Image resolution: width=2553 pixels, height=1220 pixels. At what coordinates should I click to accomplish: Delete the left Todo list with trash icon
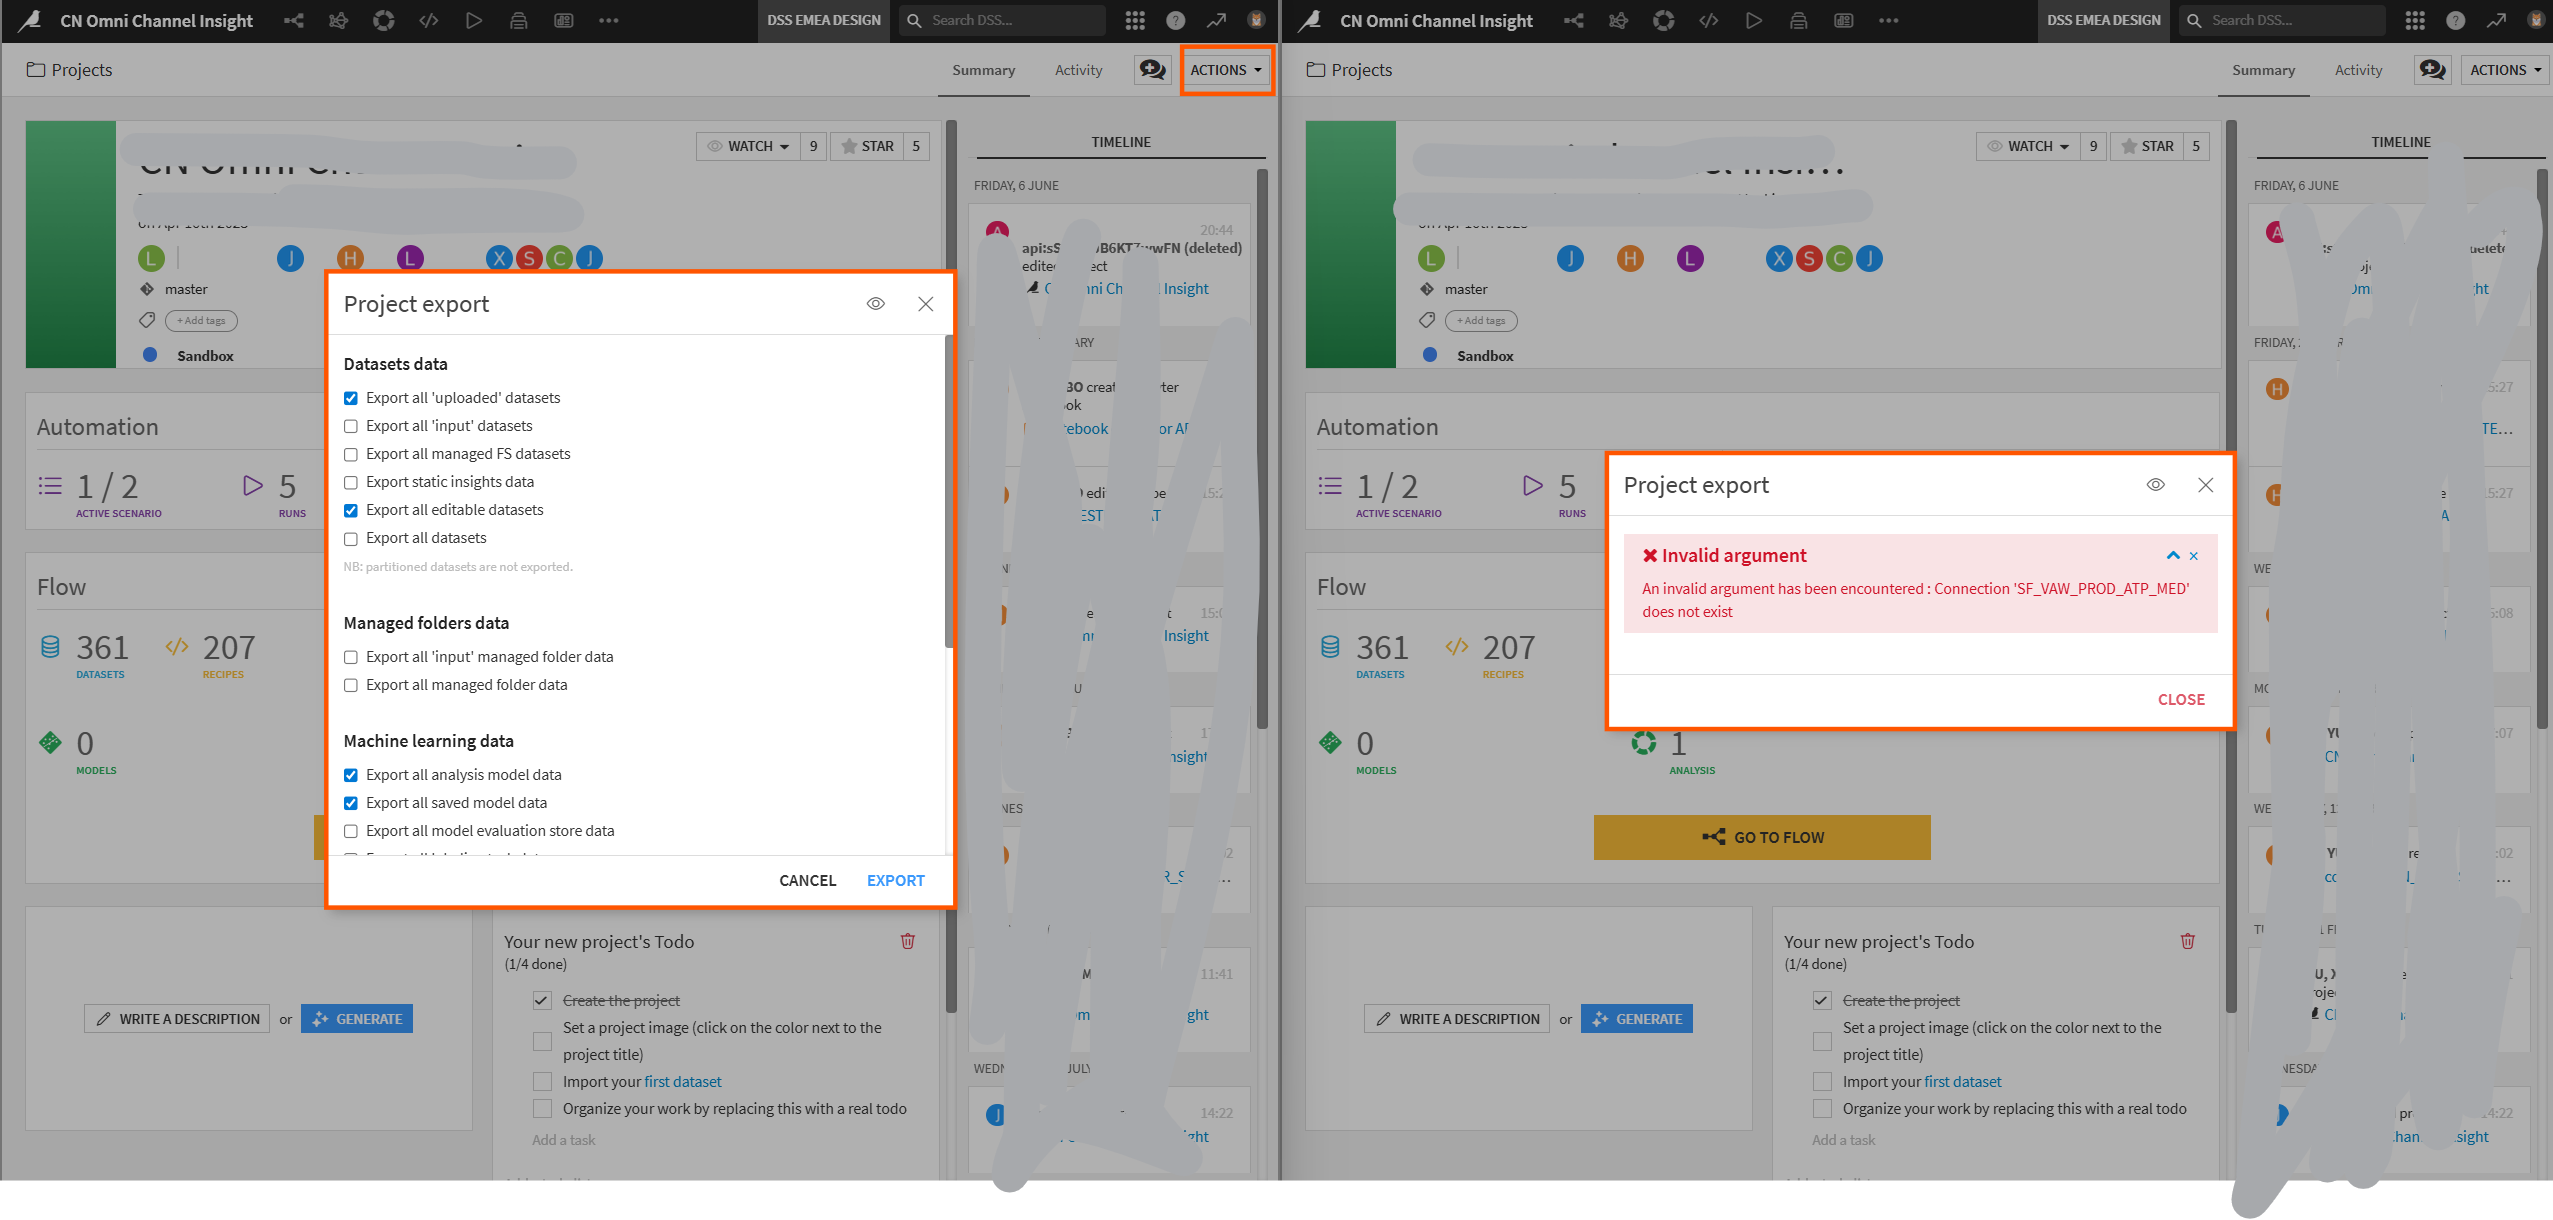click(x=908, y=941)
